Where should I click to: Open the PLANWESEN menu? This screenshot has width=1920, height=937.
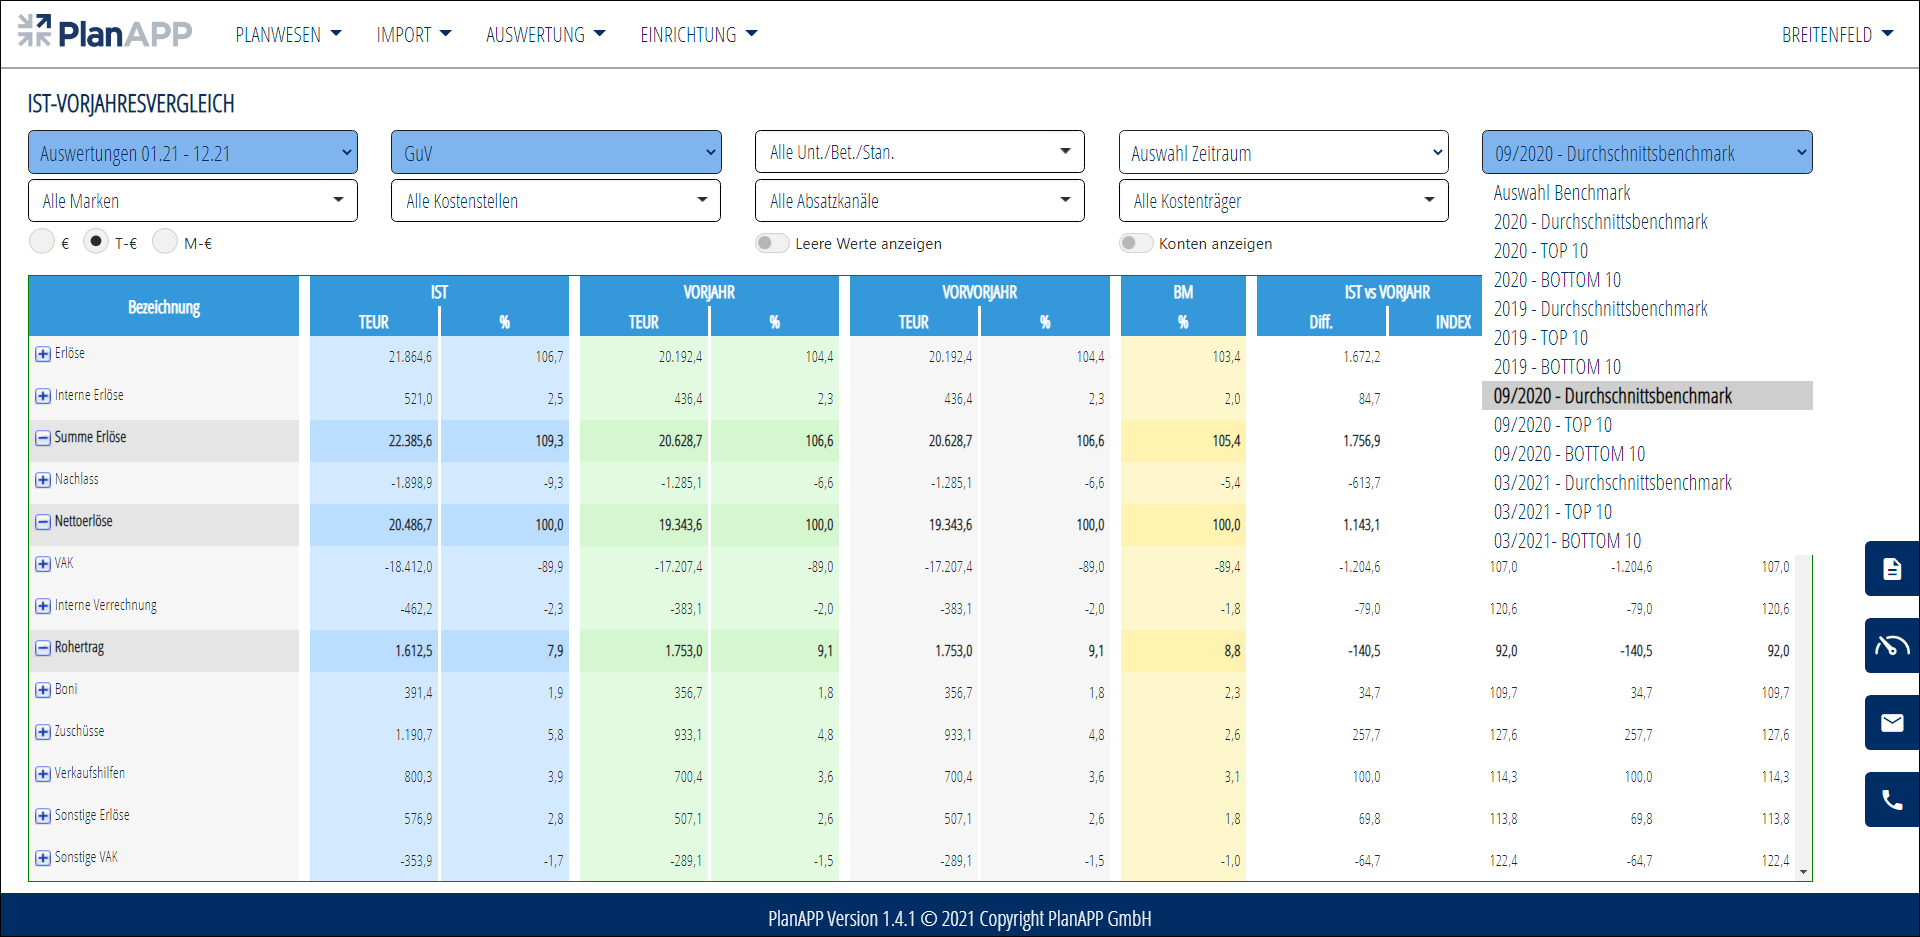click(x=288, y=35)
